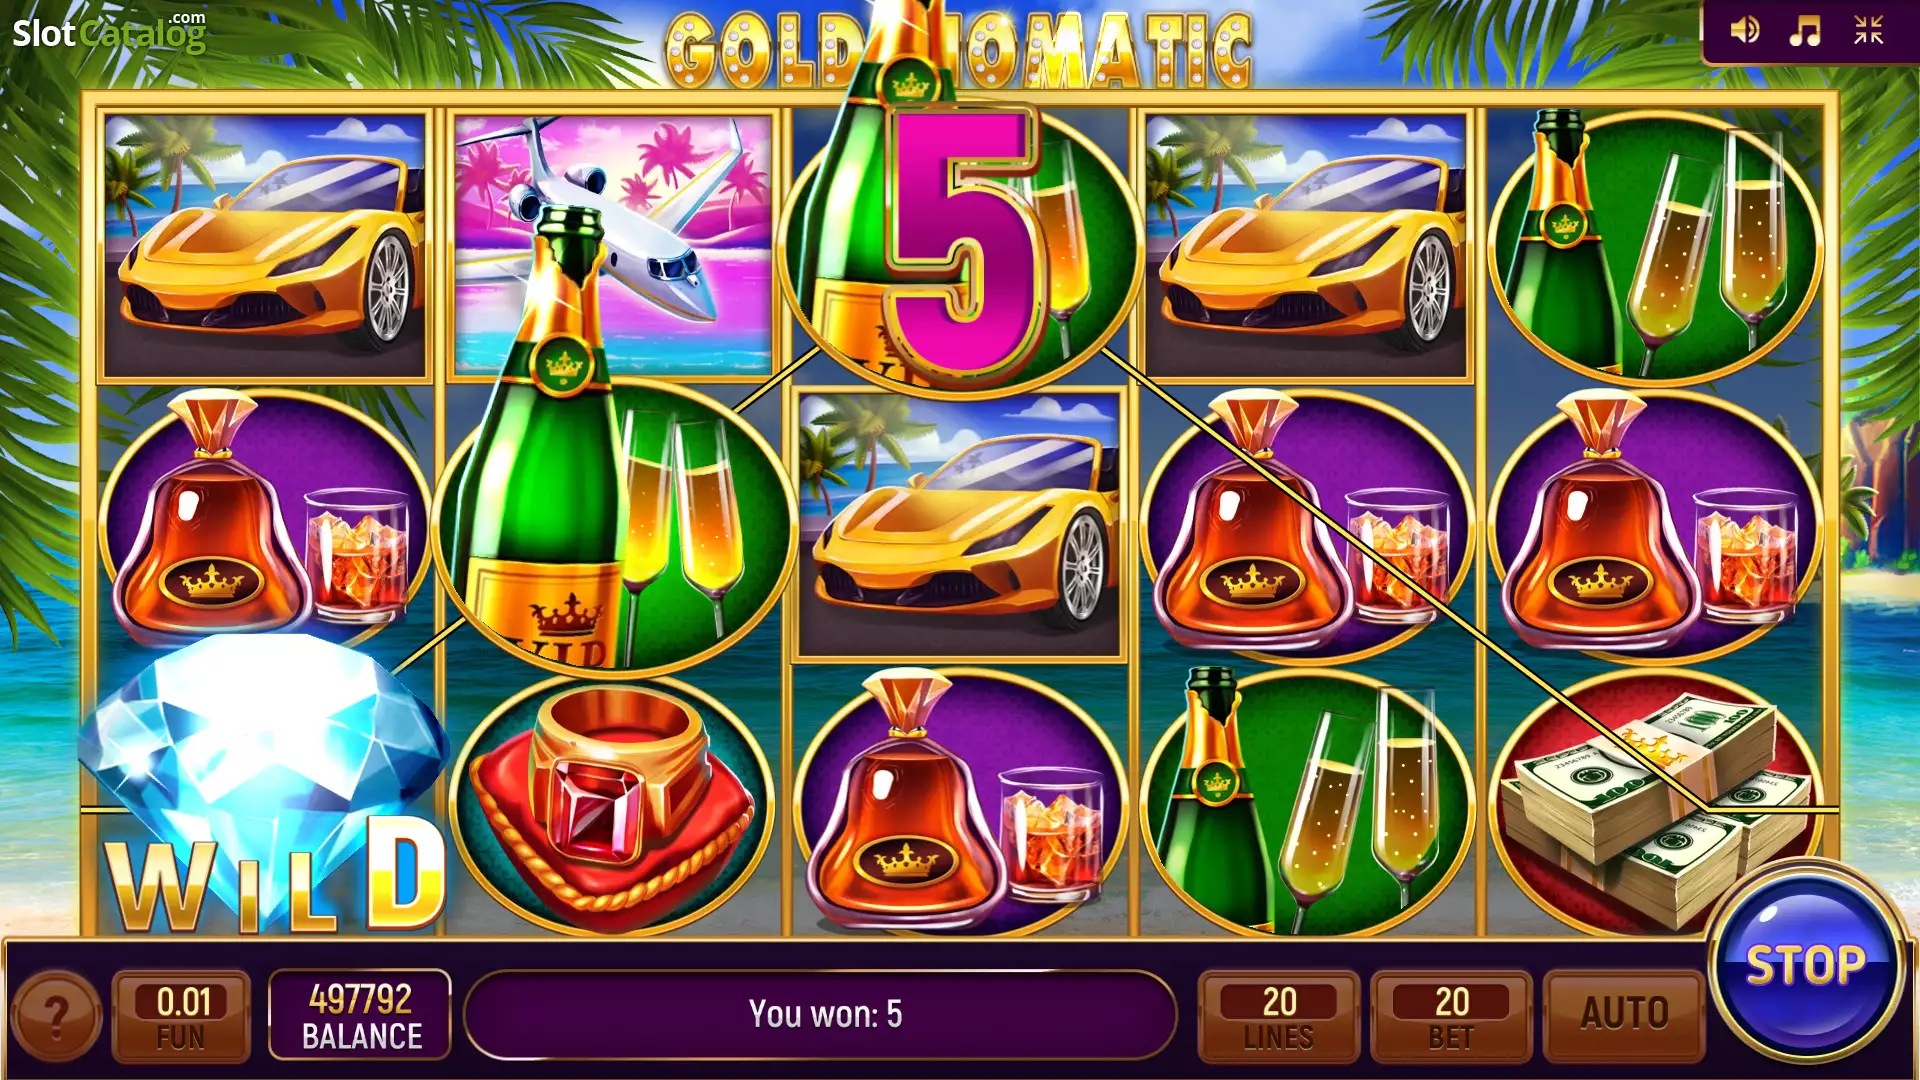This screenshot has width=1920, height=1080.
Task: Click the 497792 BALANCE display
Action: click(x=360, y=1015)
